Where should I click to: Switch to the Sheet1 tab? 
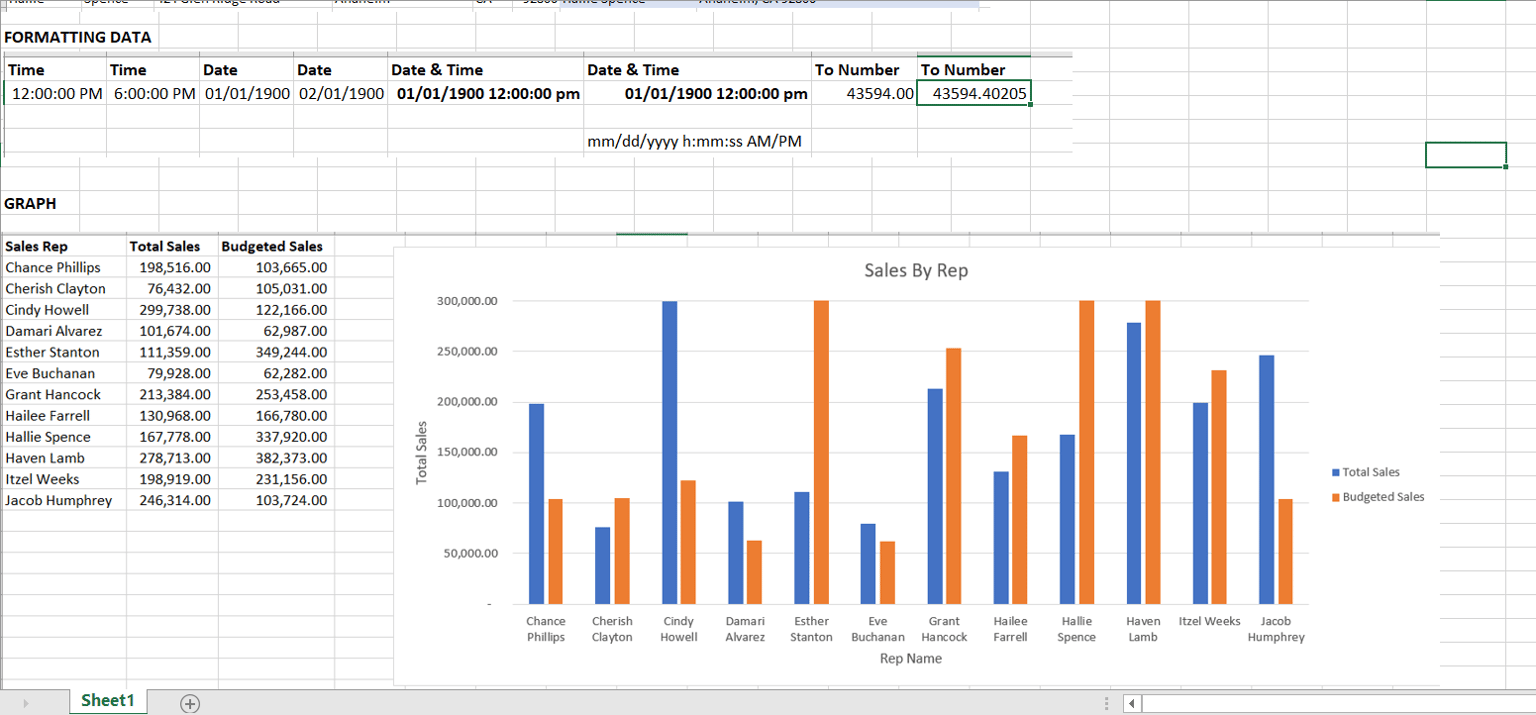click(107, 701)
